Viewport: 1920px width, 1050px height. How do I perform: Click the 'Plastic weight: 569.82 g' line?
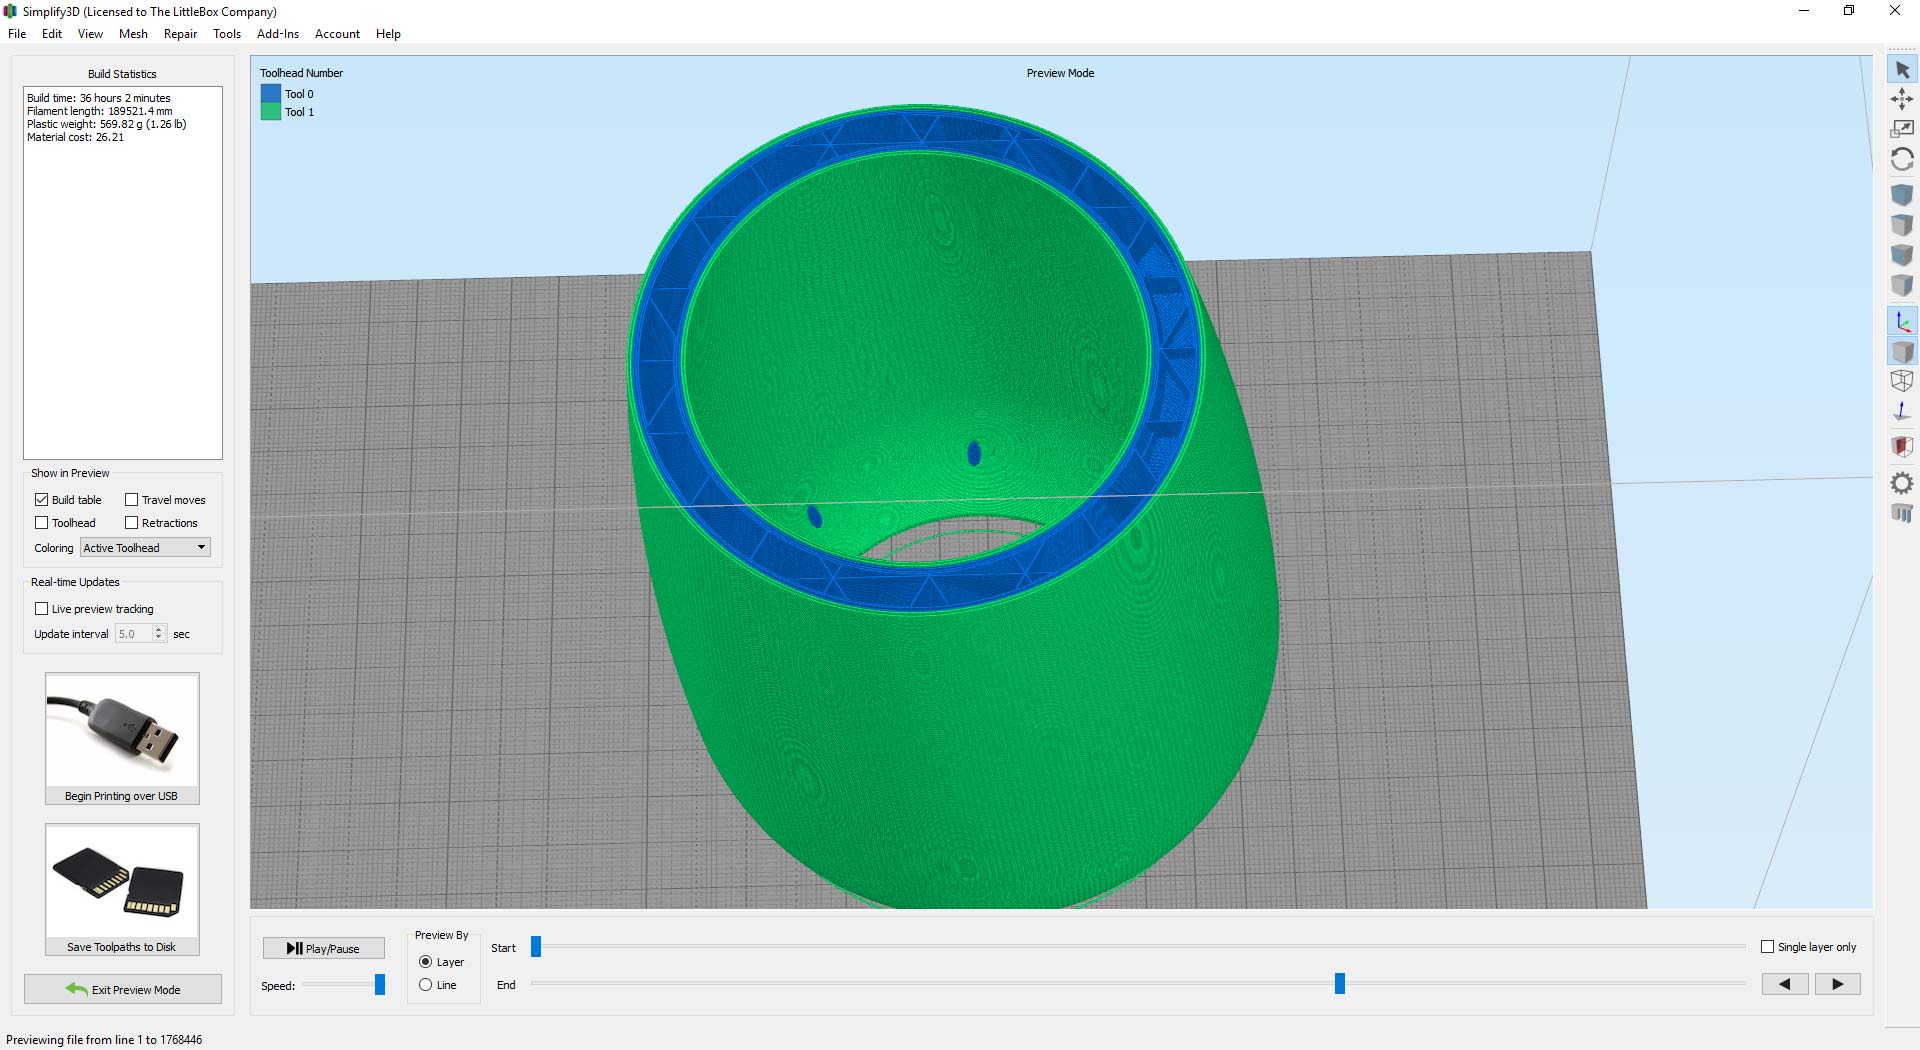(107, 124)
